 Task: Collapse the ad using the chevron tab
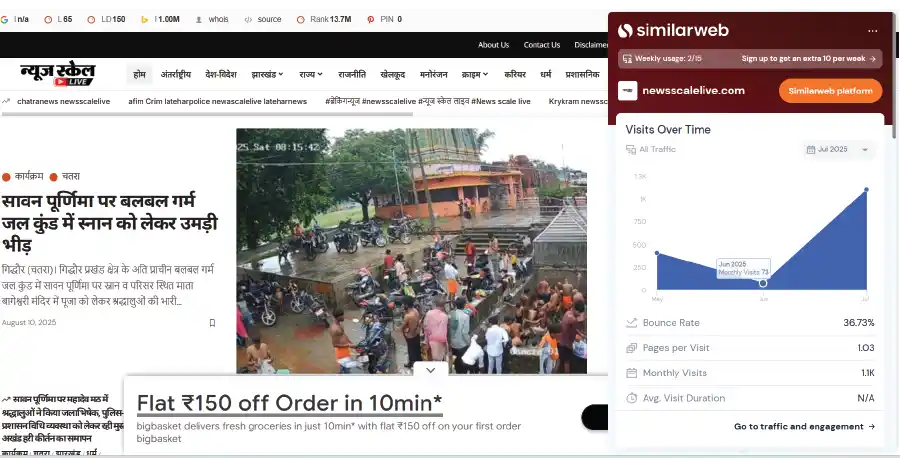click(x=430, y=370)
